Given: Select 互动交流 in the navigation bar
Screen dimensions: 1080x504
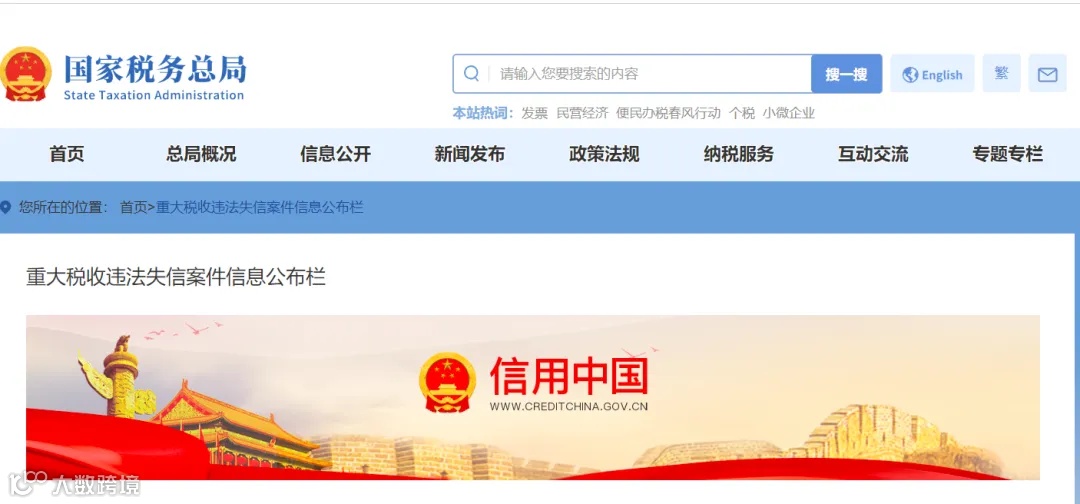Looking at the screenshot, I should (873, 154).
